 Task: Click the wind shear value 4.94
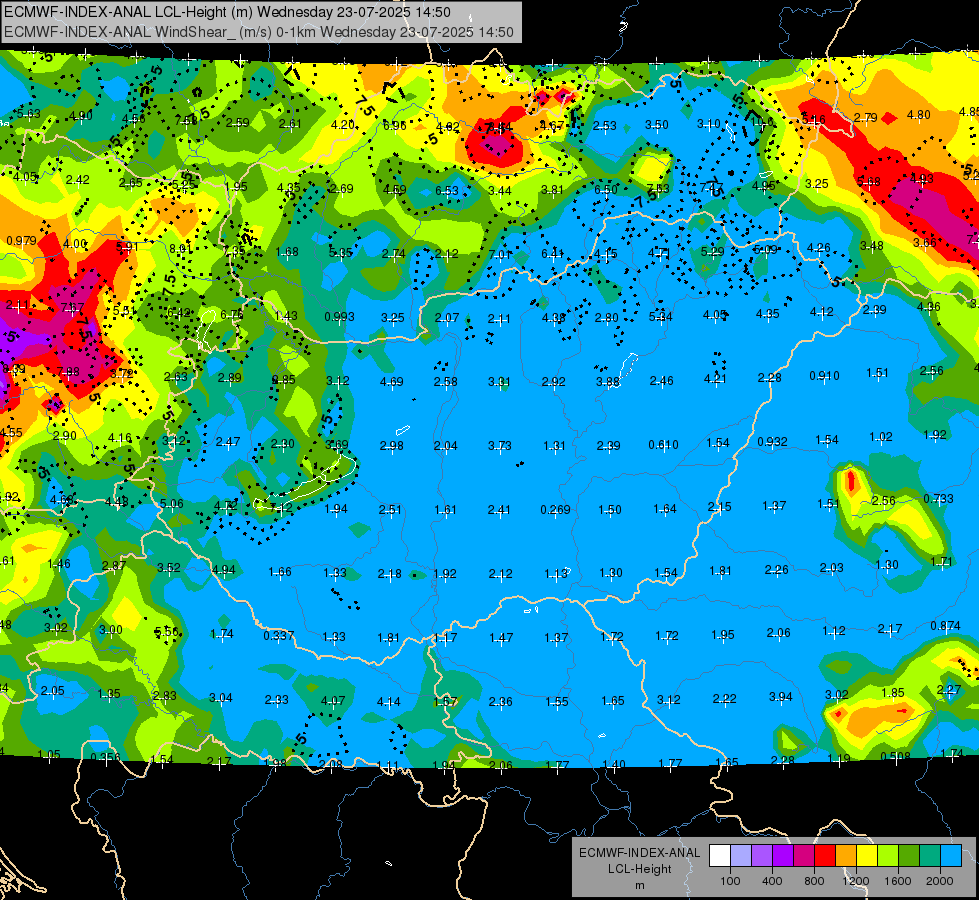pyautogui.click(x=224, y=569)
